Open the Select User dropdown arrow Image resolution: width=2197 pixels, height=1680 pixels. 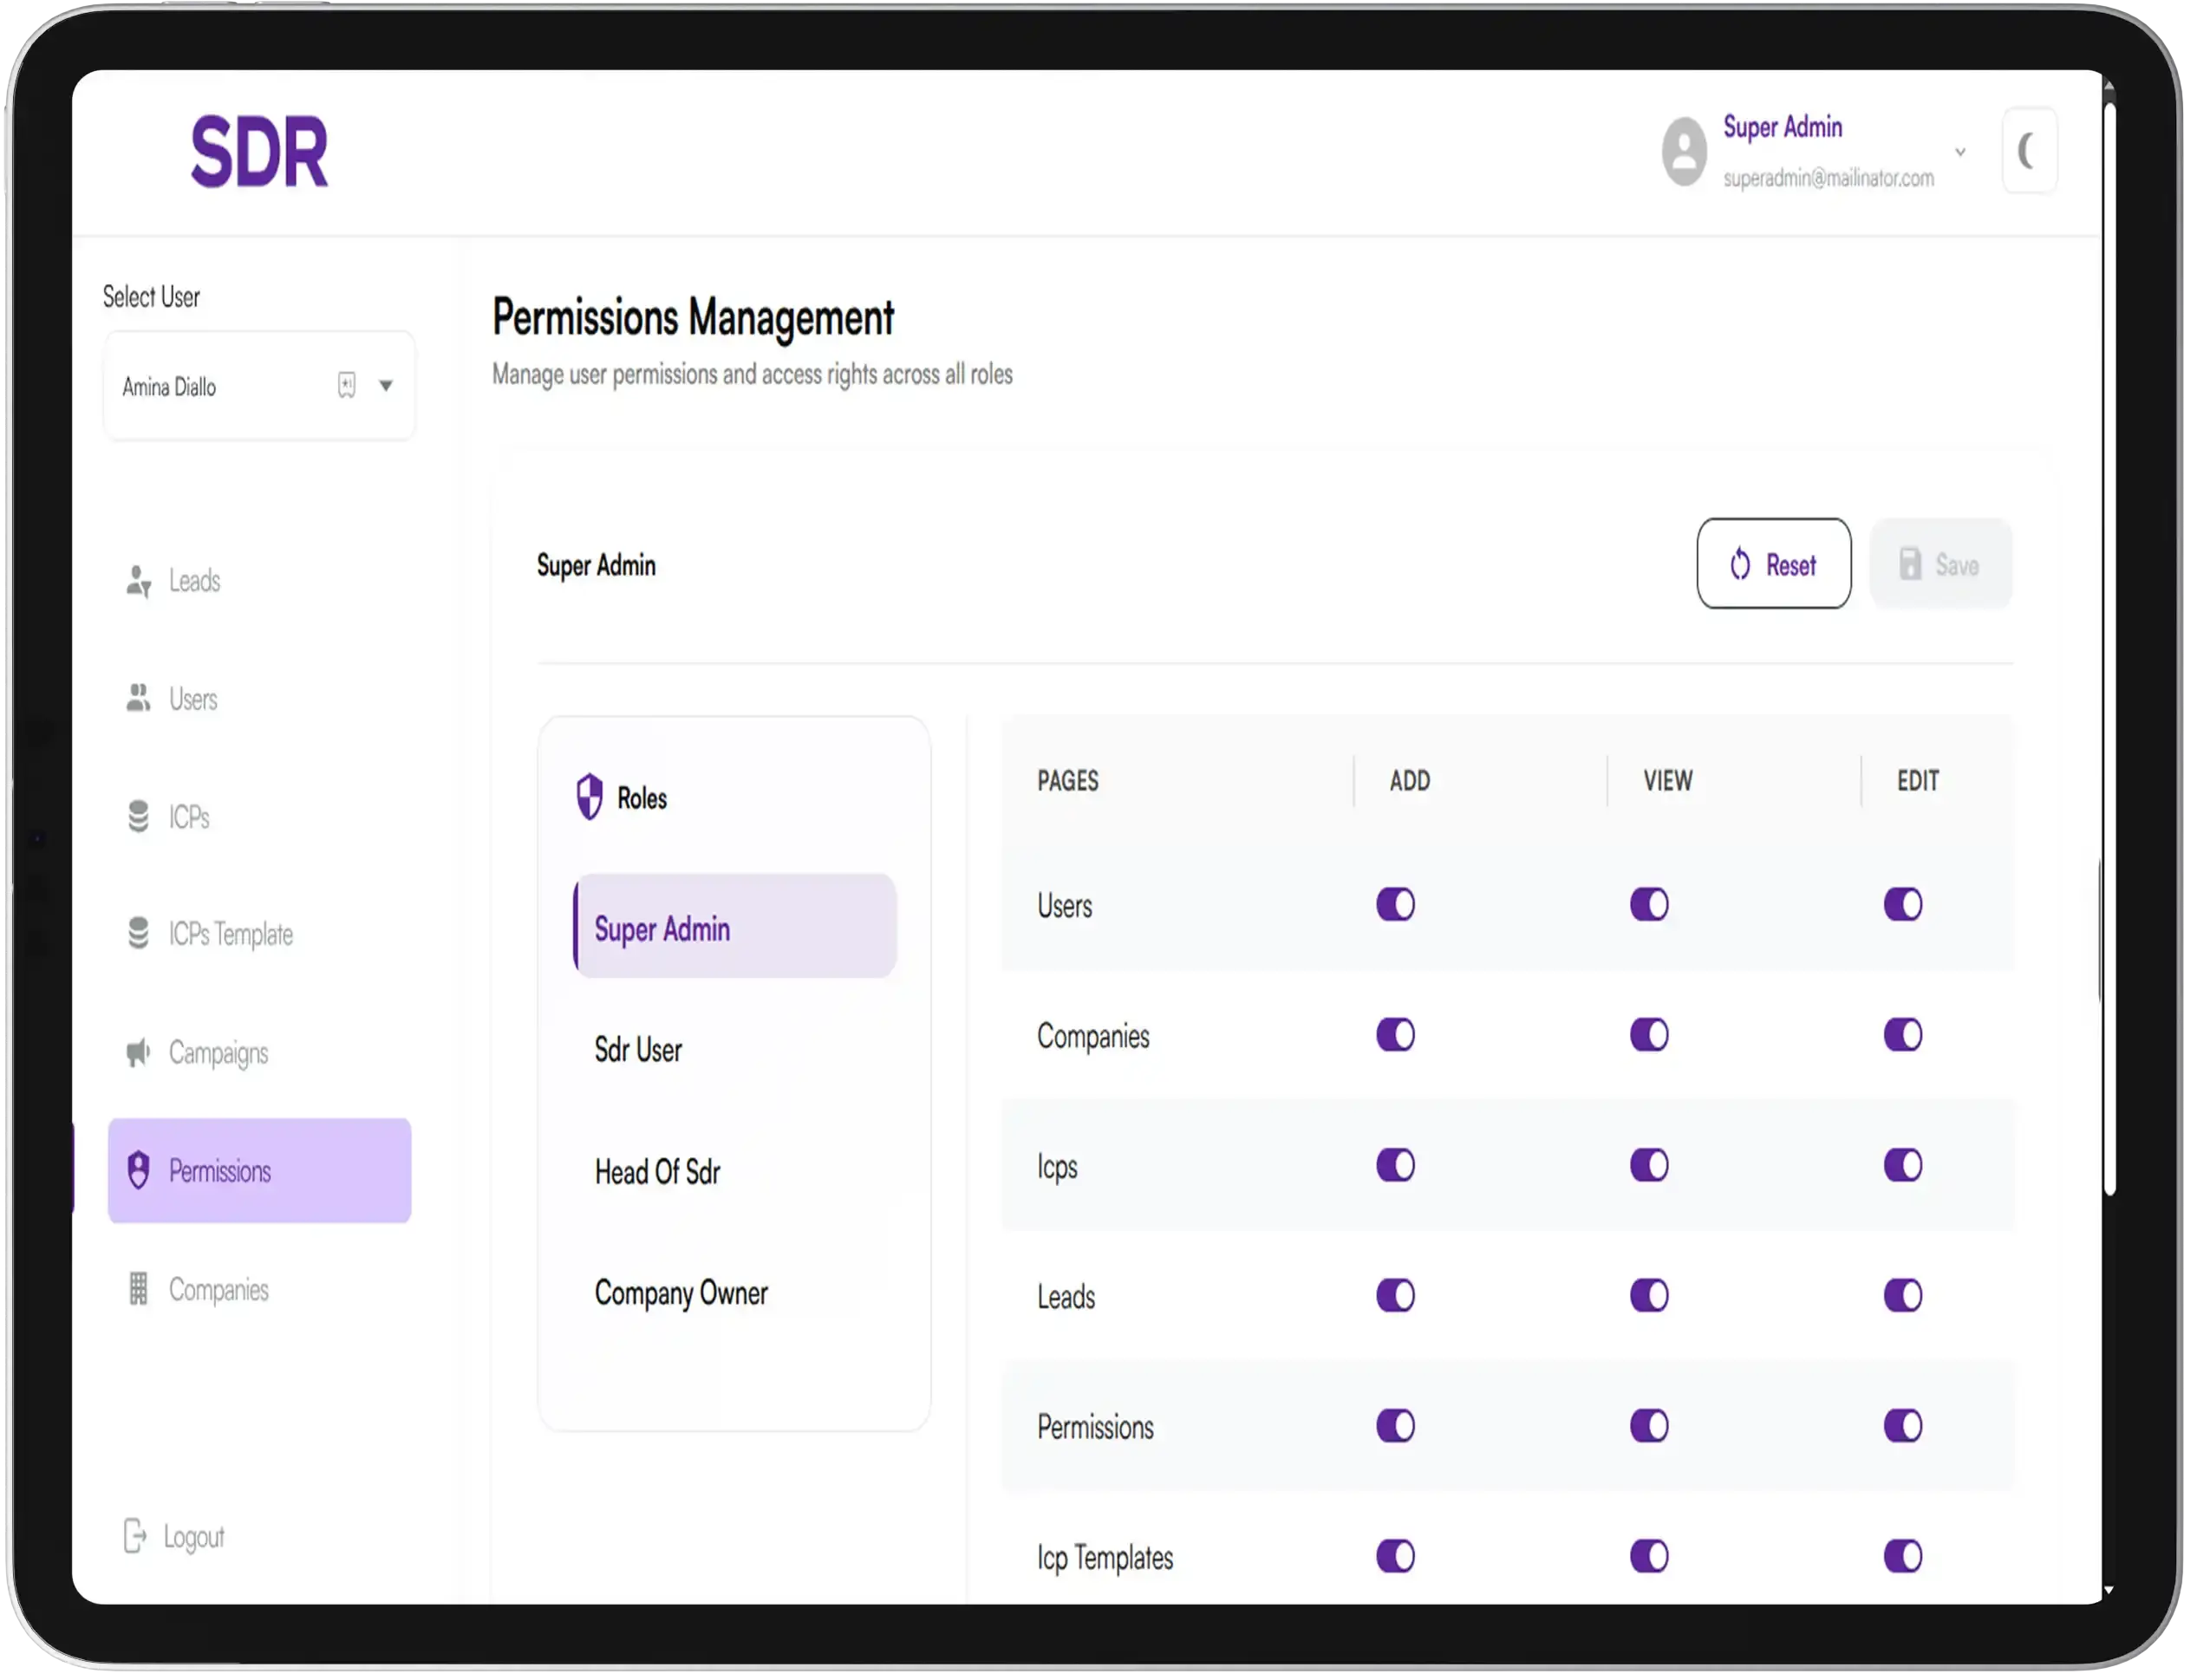click(x=387, y=387)
